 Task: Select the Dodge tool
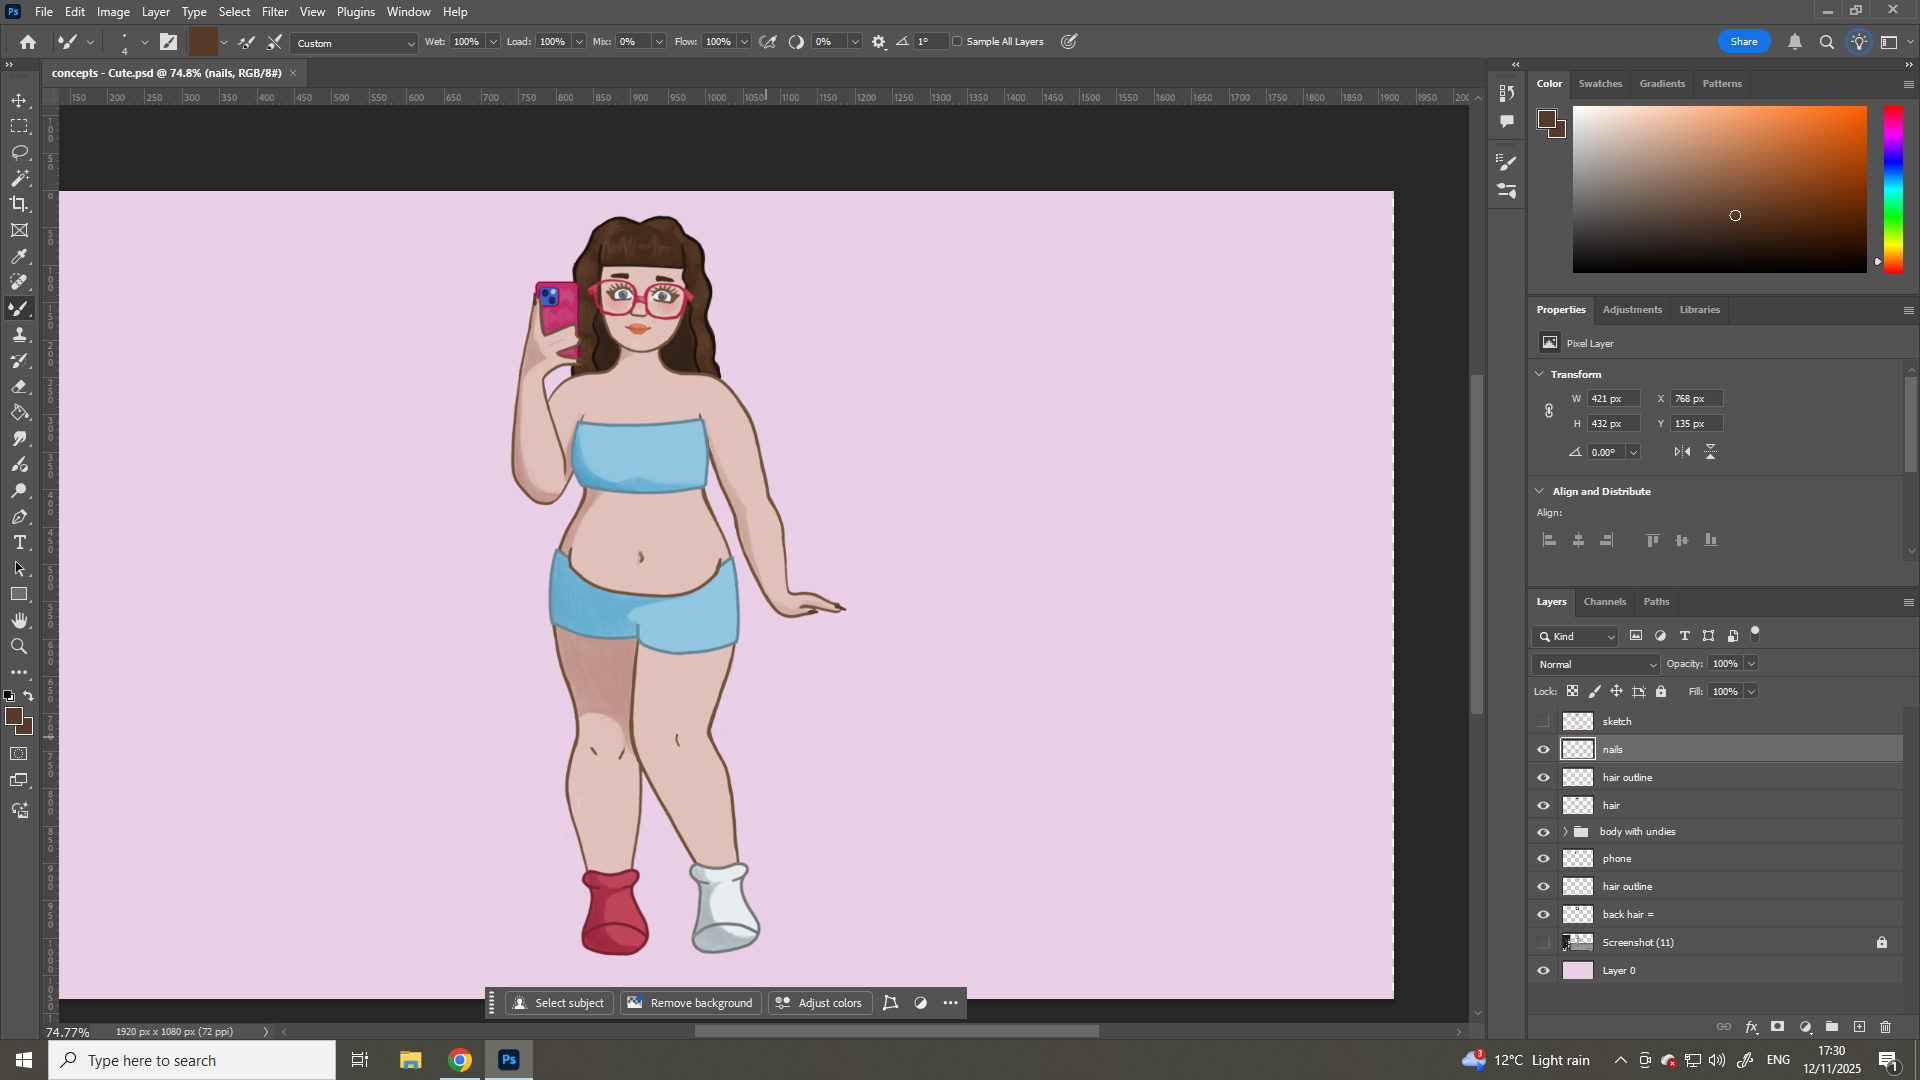pos(19,491)
